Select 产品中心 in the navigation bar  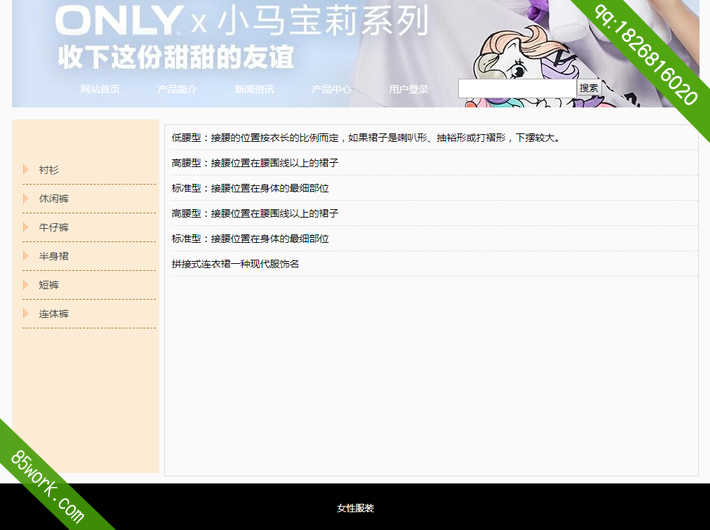pyautogui.click(x=331, y=89)
